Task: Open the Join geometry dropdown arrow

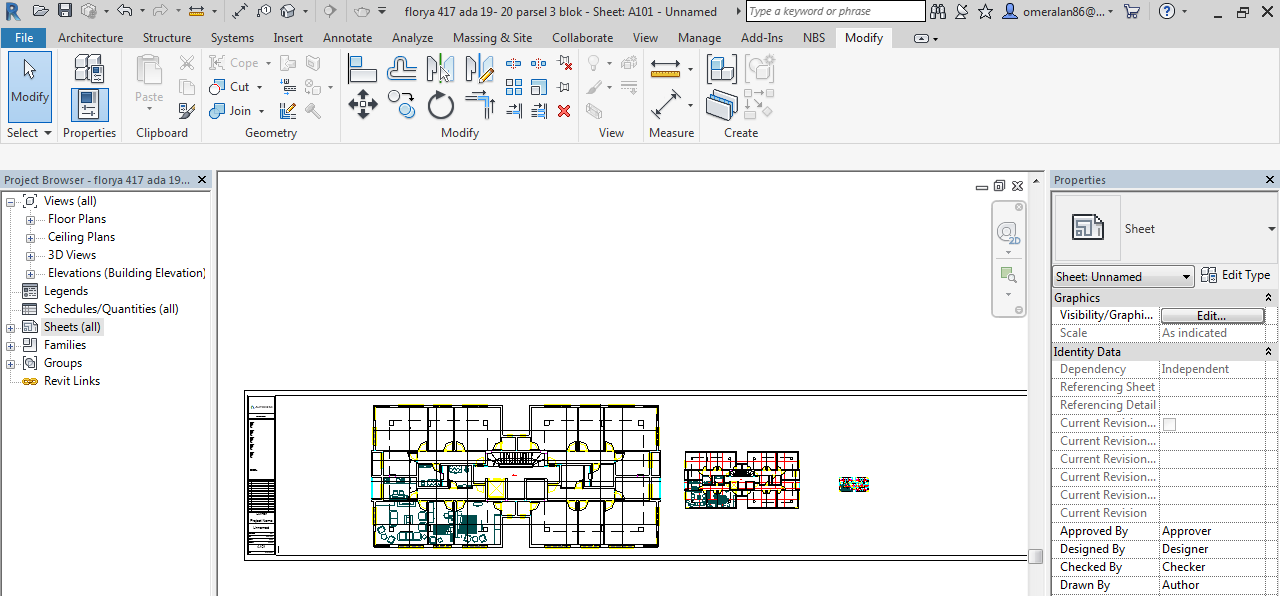Action: click(x=261, y=111)
